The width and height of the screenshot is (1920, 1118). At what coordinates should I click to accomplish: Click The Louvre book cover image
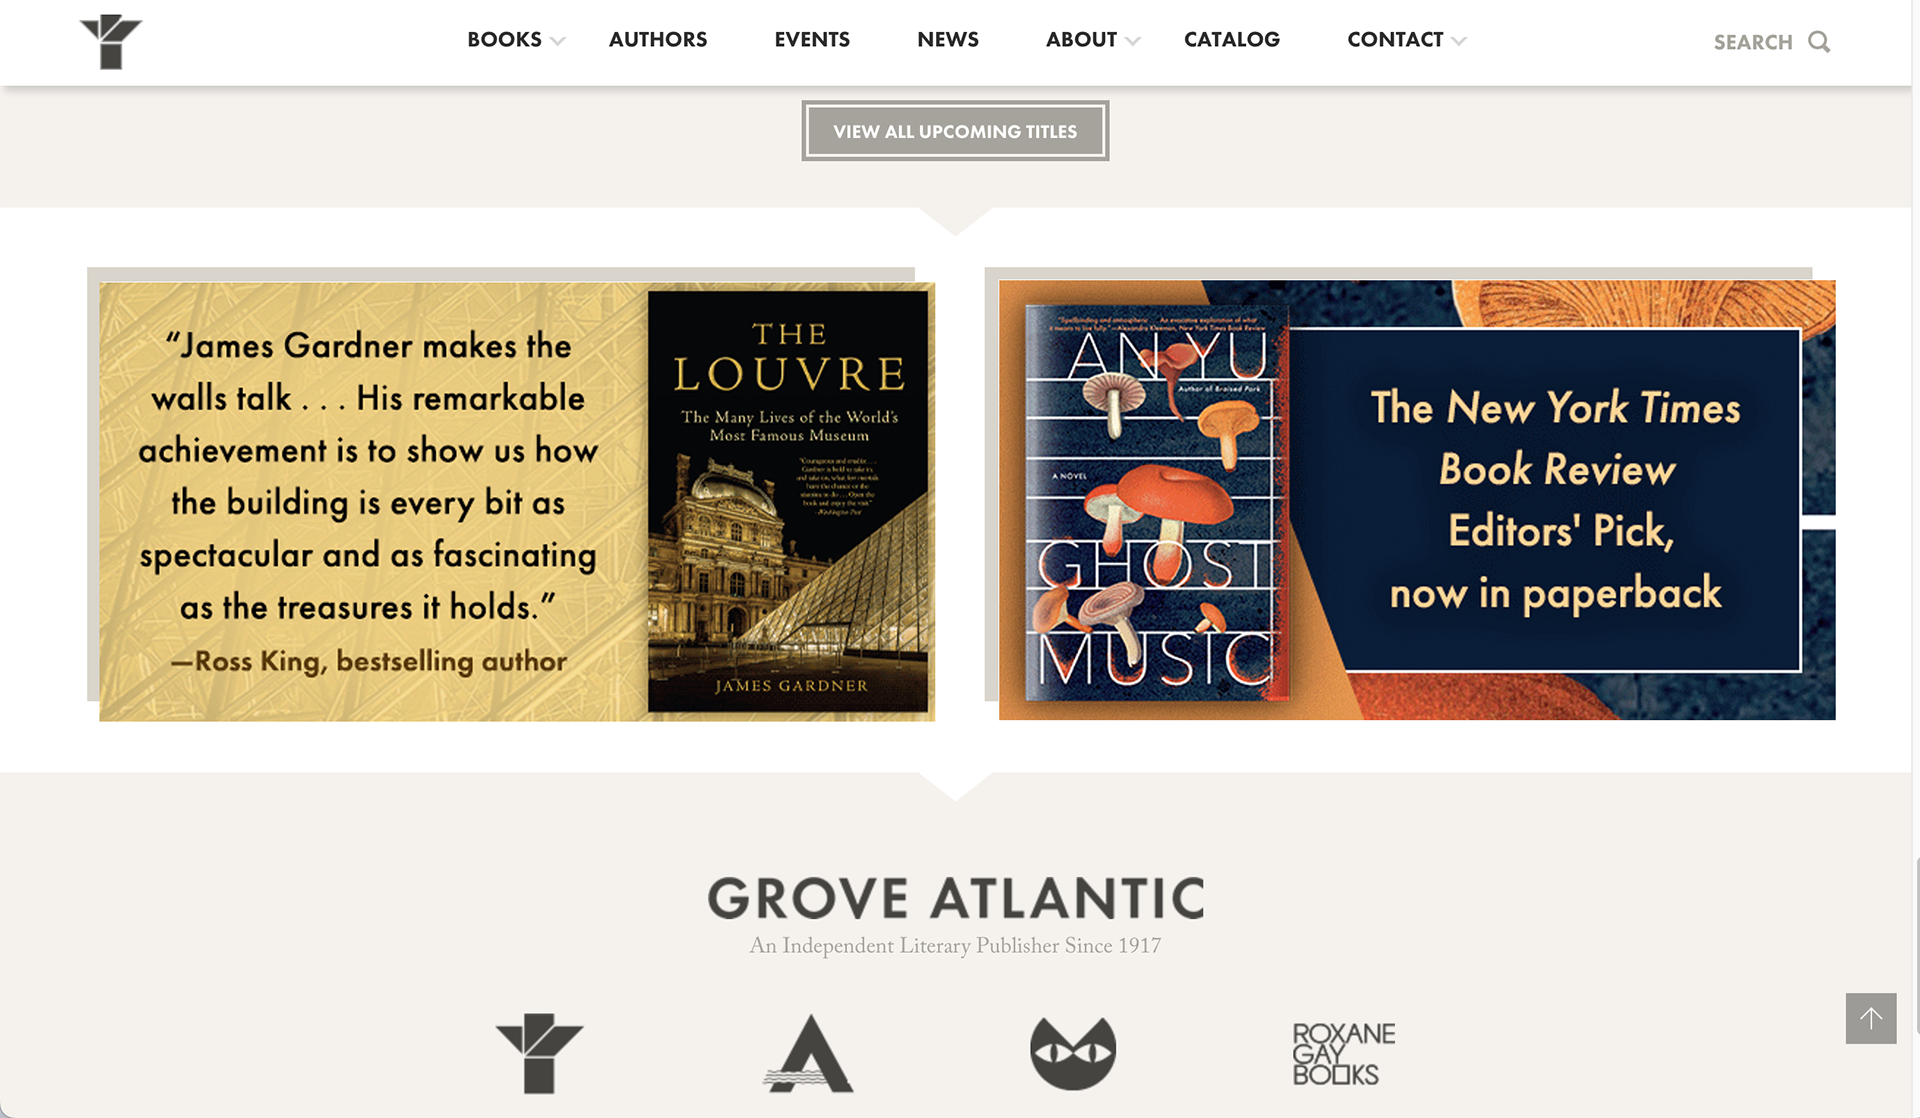tap(788, 501)
